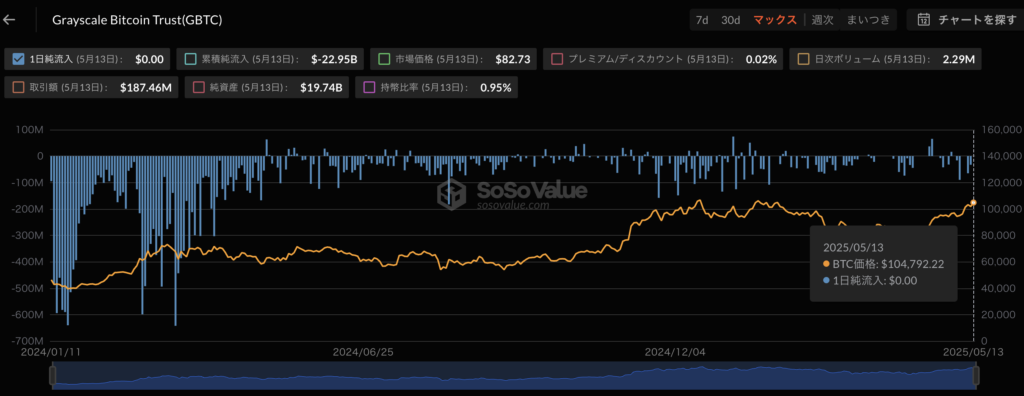
Task: Select the 7d time range
Action: (702, 20)
